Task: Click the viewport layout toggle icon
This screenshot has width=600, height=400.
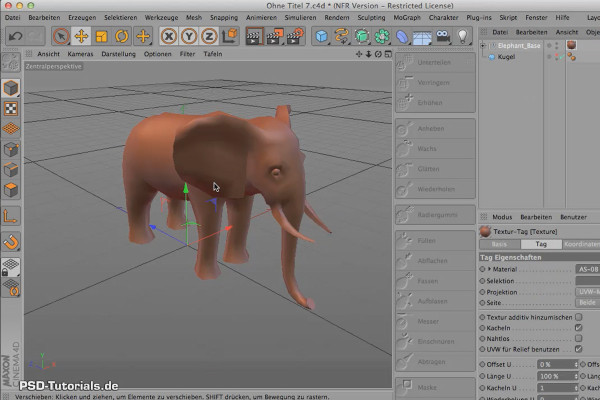Action: 388,54
